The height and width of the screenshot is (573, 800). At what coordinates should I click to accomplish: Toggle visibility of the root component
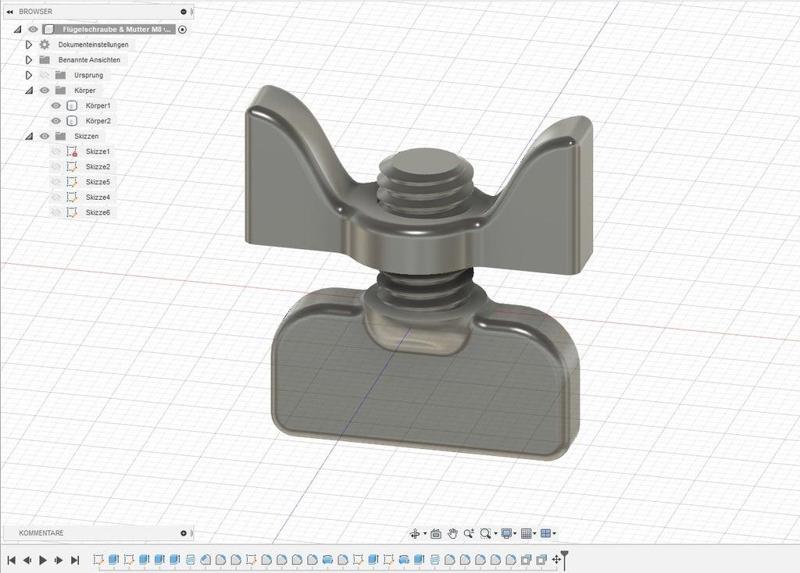[x=33, y=30]
